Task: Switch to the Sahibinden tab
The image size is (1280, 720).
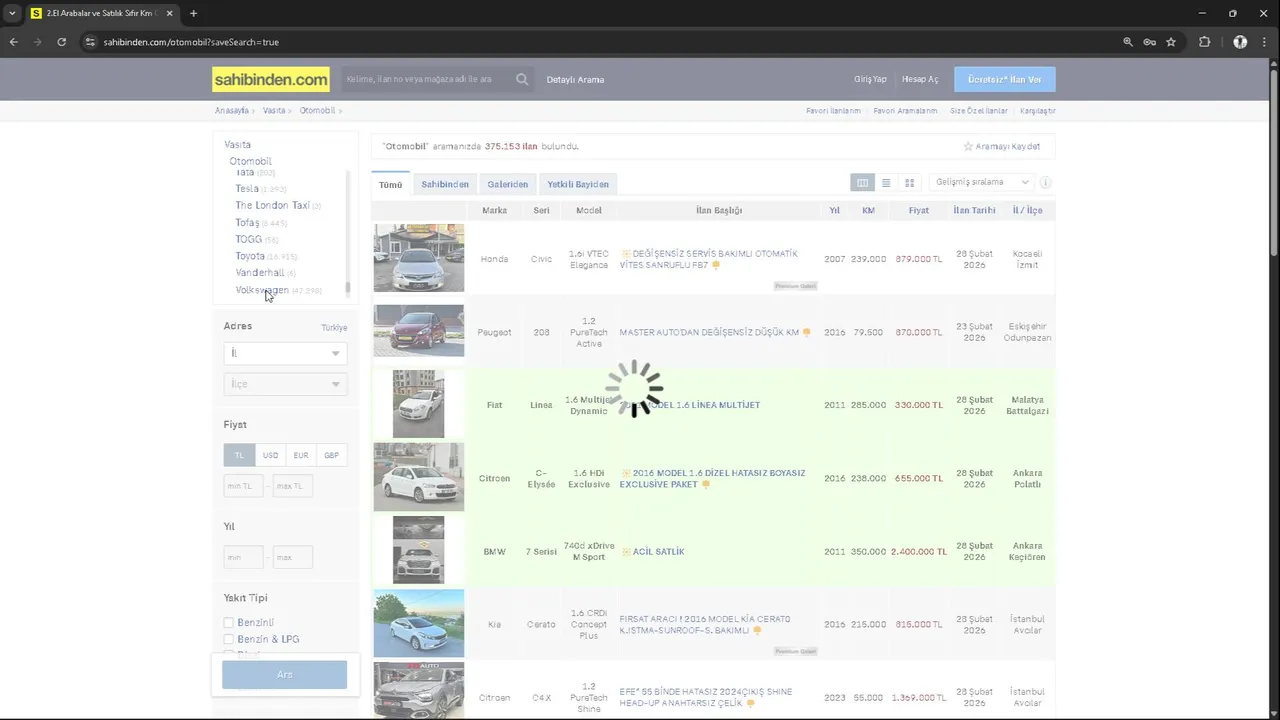Action: (x=445, y=184)
